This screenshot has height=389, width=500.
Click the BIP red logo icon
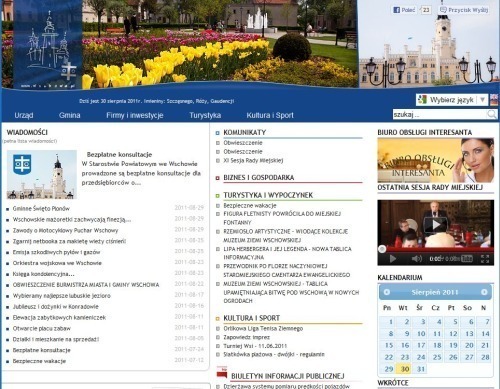[222, 372]
